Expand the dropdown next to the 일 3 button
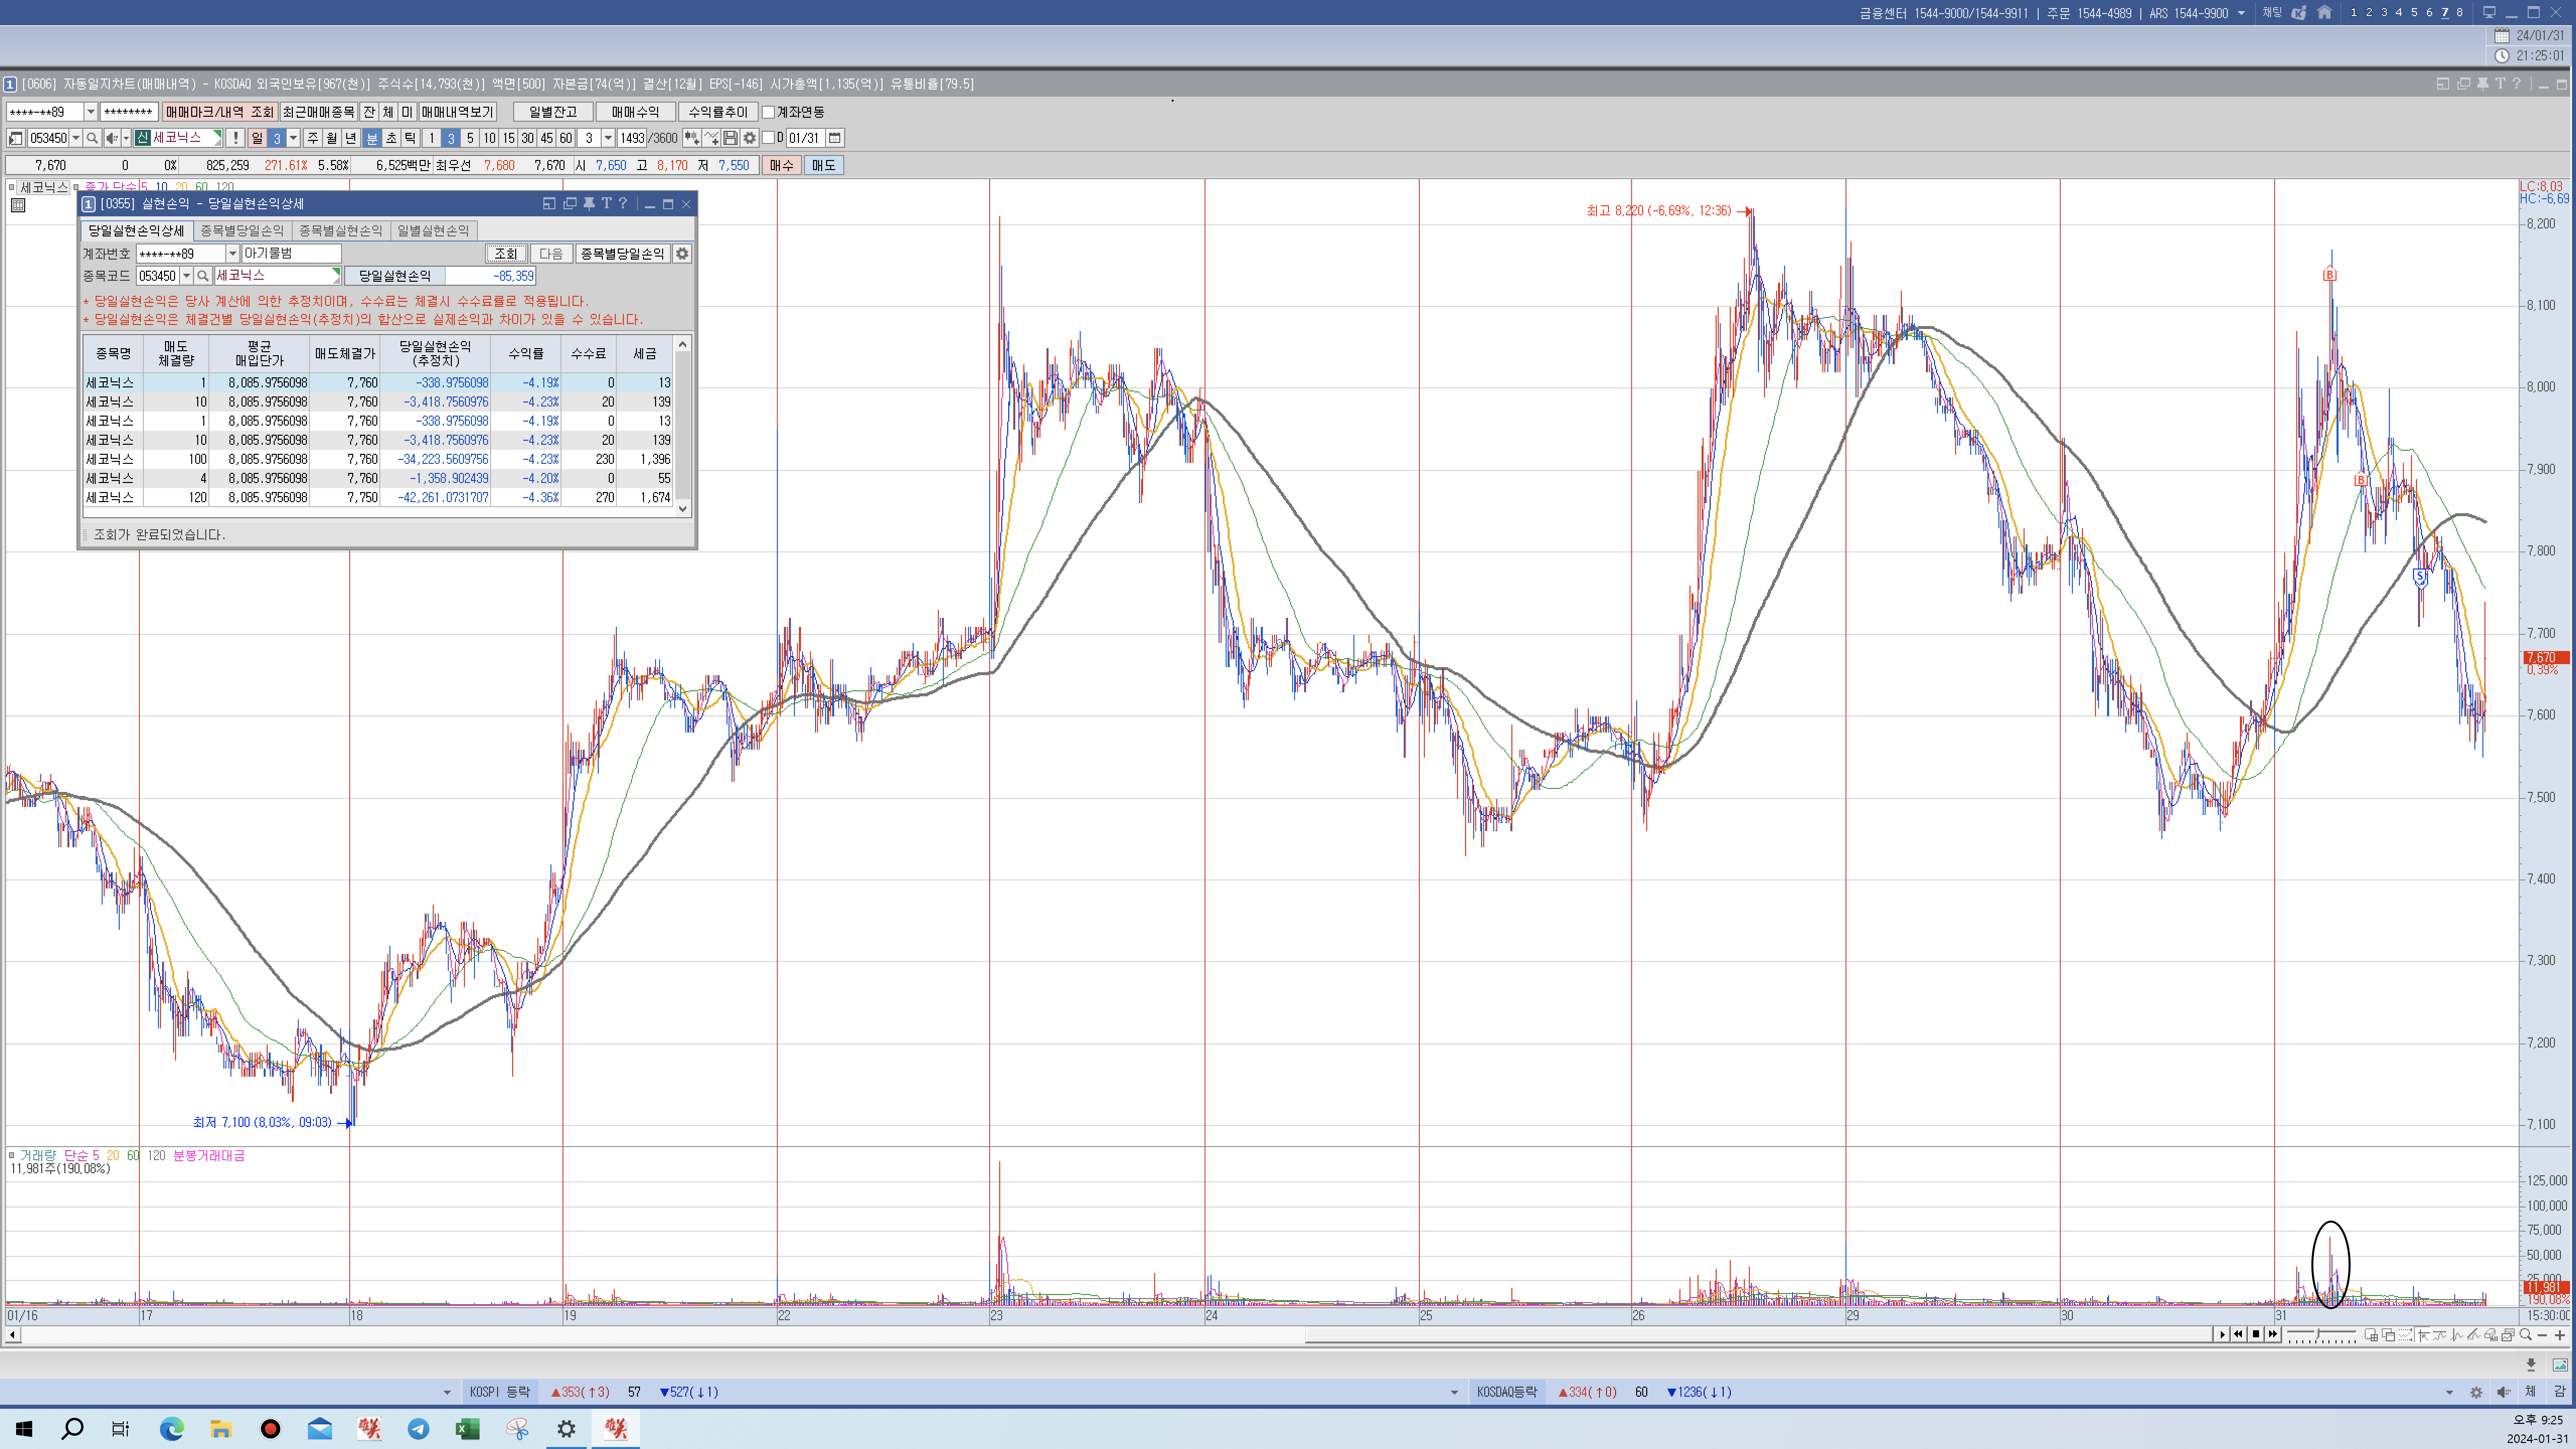Screen dimensions: 2576x1449 pos(293,138)
